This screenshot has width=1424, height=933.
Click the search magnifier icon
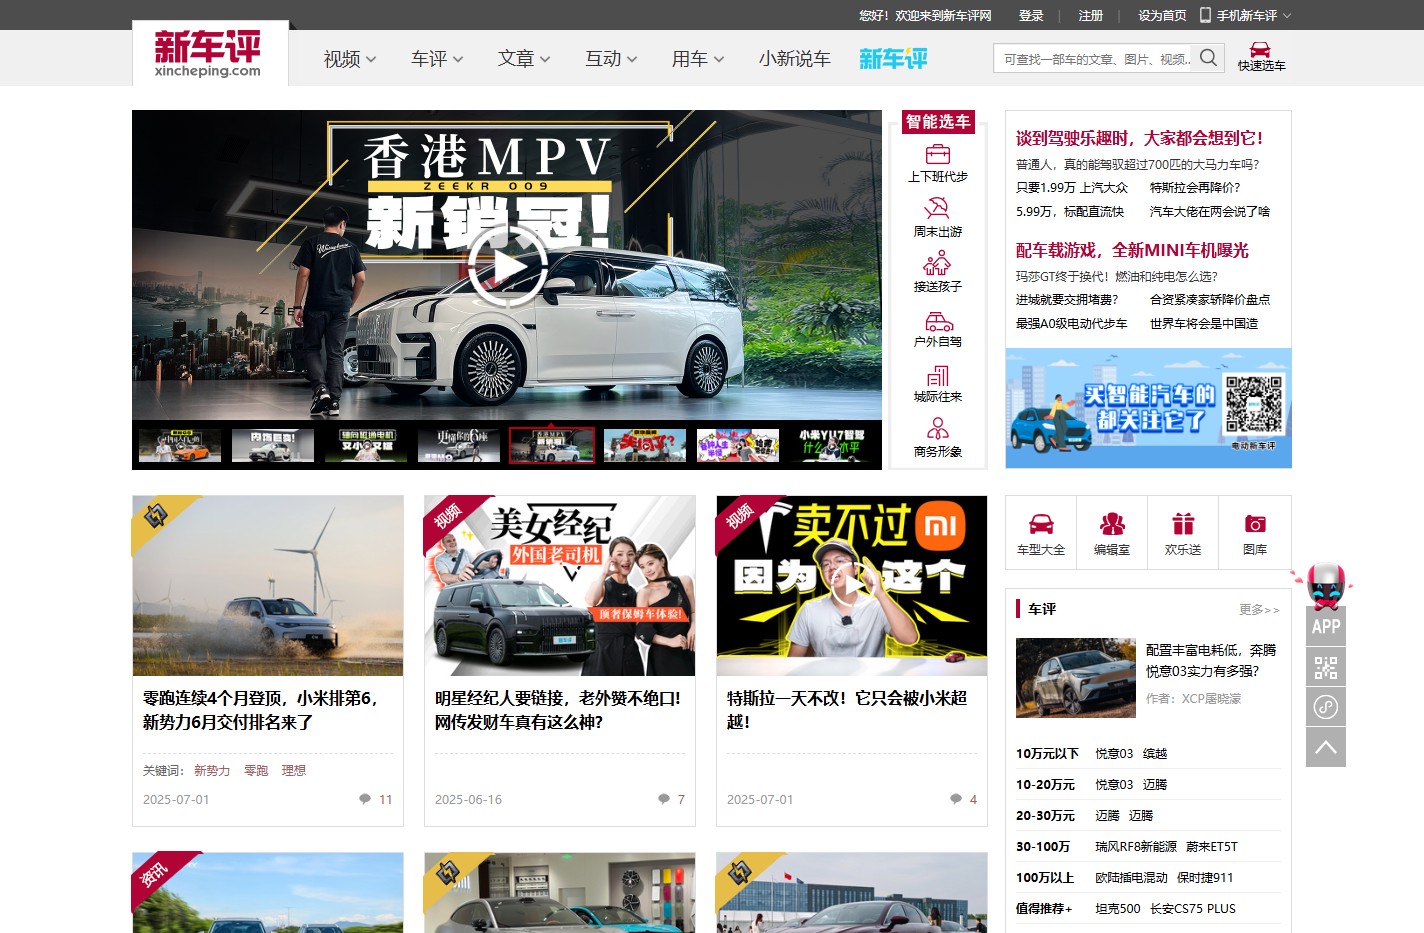1208,58
